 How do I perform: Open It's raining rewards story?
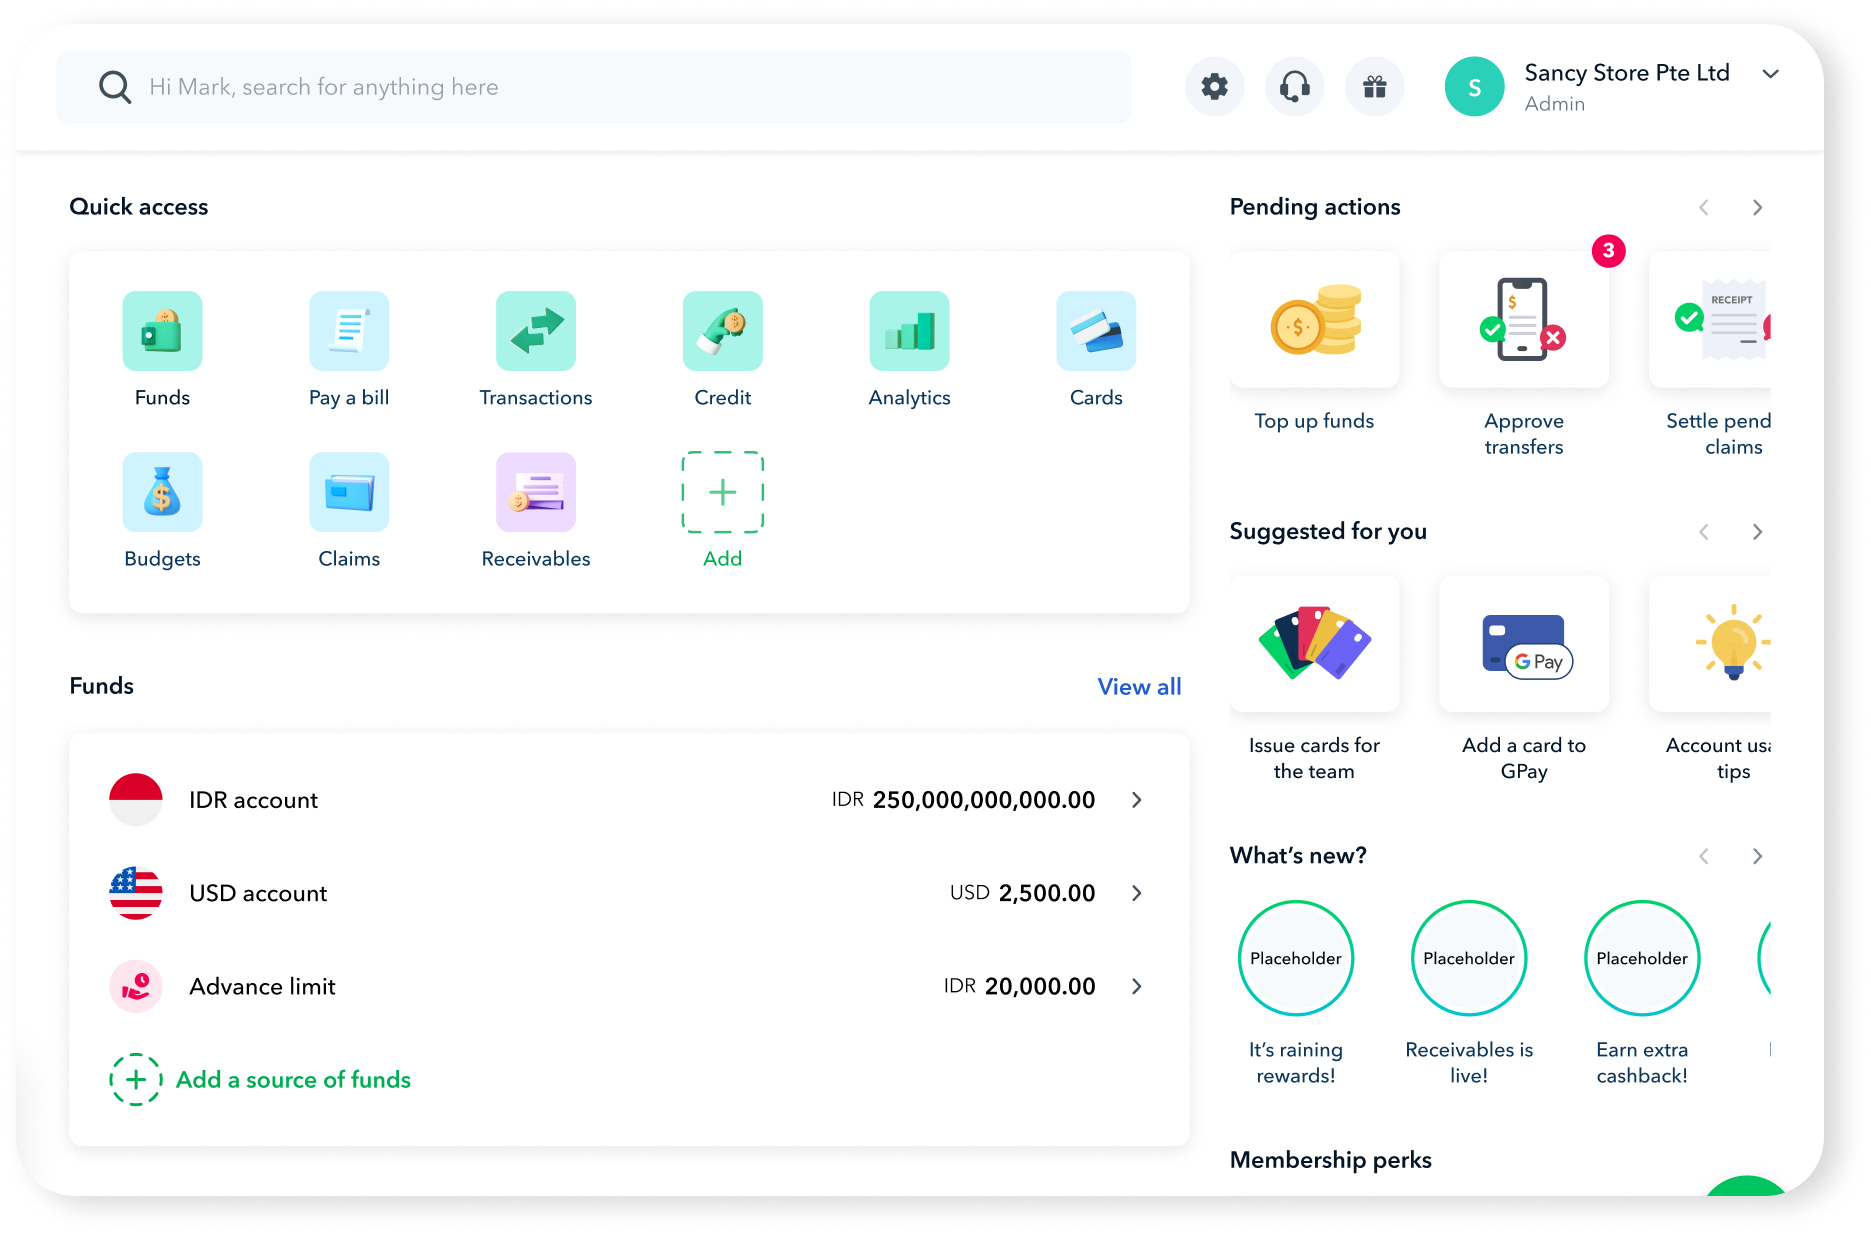[1296, 958]
